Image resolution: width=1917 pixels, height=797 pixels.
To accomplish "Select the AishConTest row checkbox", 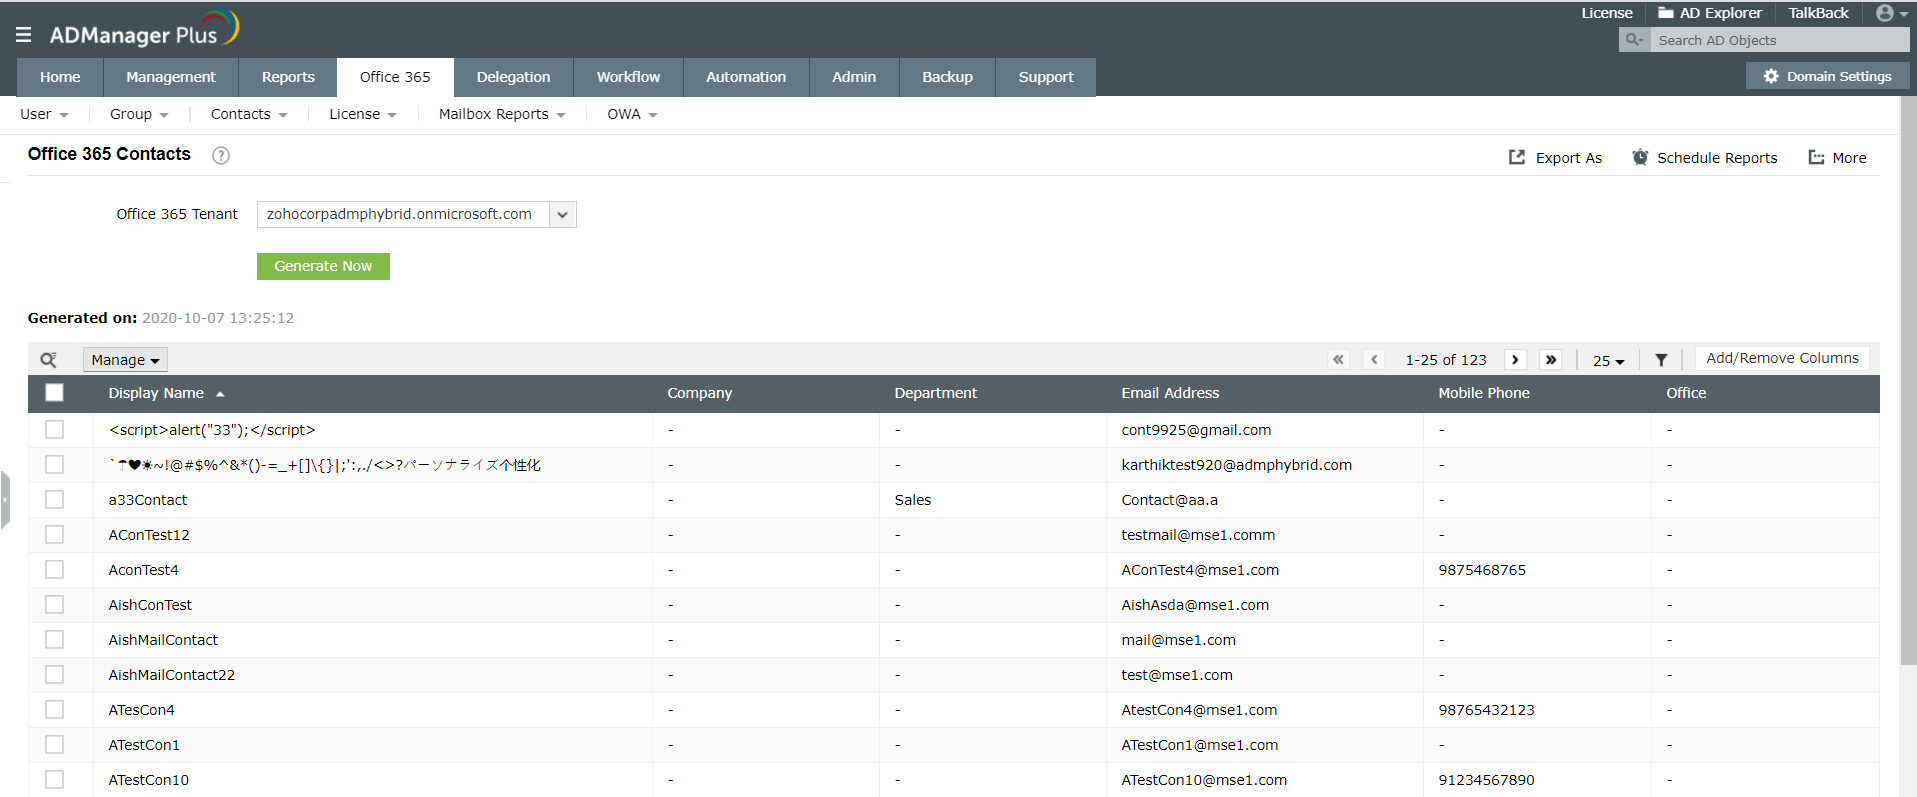I will coord(54,605).
